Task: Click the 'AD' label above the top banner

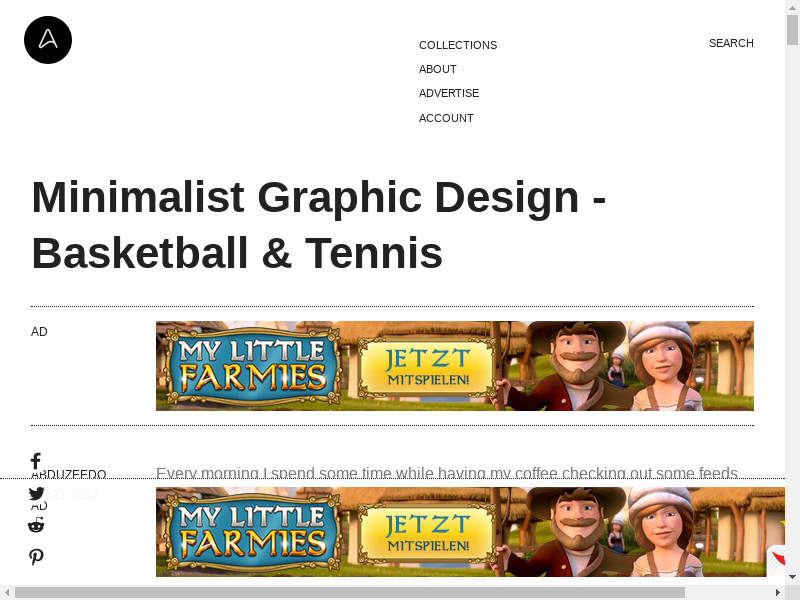Action: [x=39, y=332]
